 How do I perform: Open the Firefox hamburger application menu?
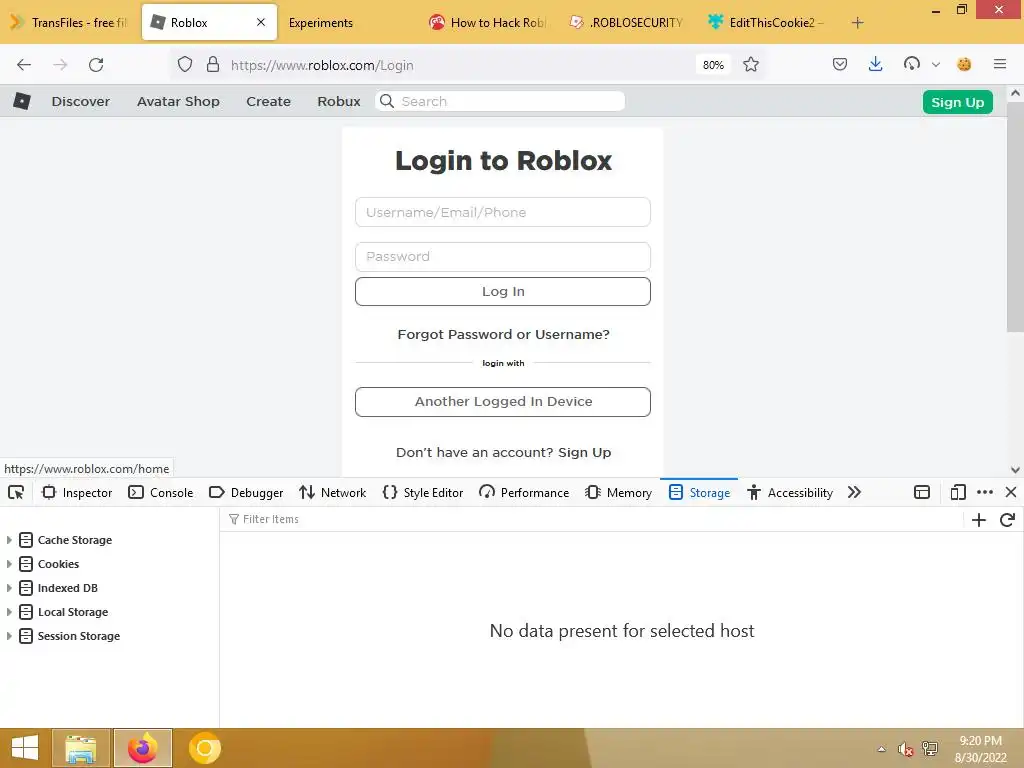click(x=1000, y=64)
